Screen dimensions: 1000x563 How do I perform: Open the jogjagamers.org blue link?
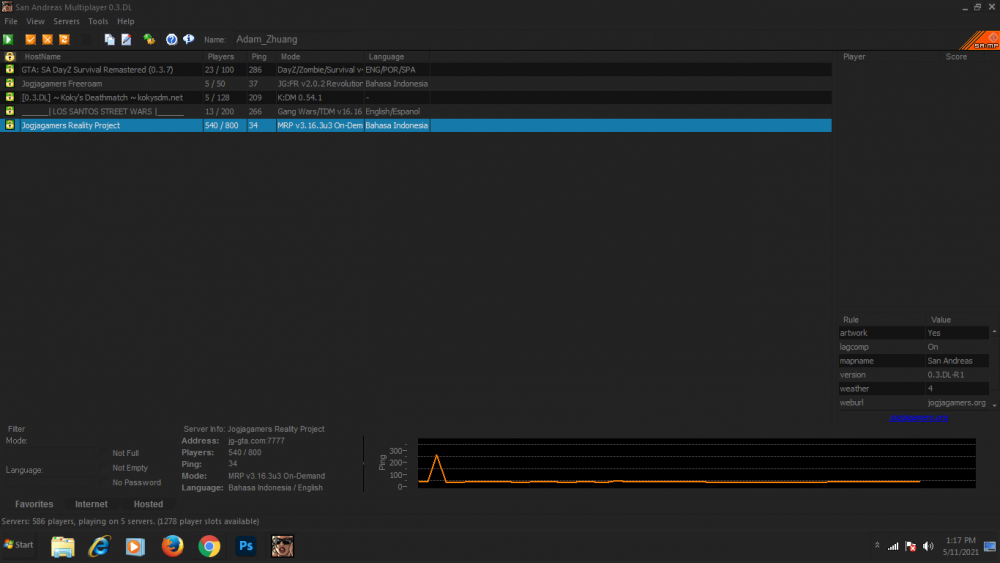click(919, 418)
